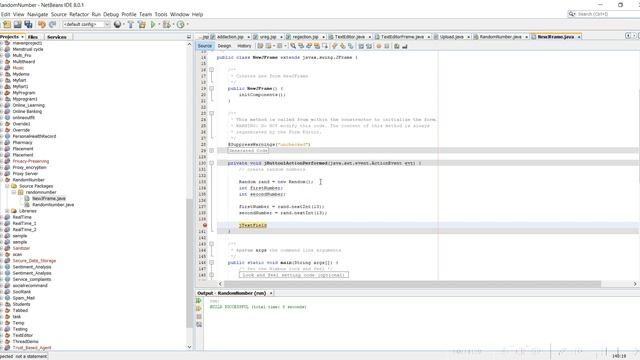Minimize the Projects panel window group
Screen dimensions: 640x360
tap(189, 37)
